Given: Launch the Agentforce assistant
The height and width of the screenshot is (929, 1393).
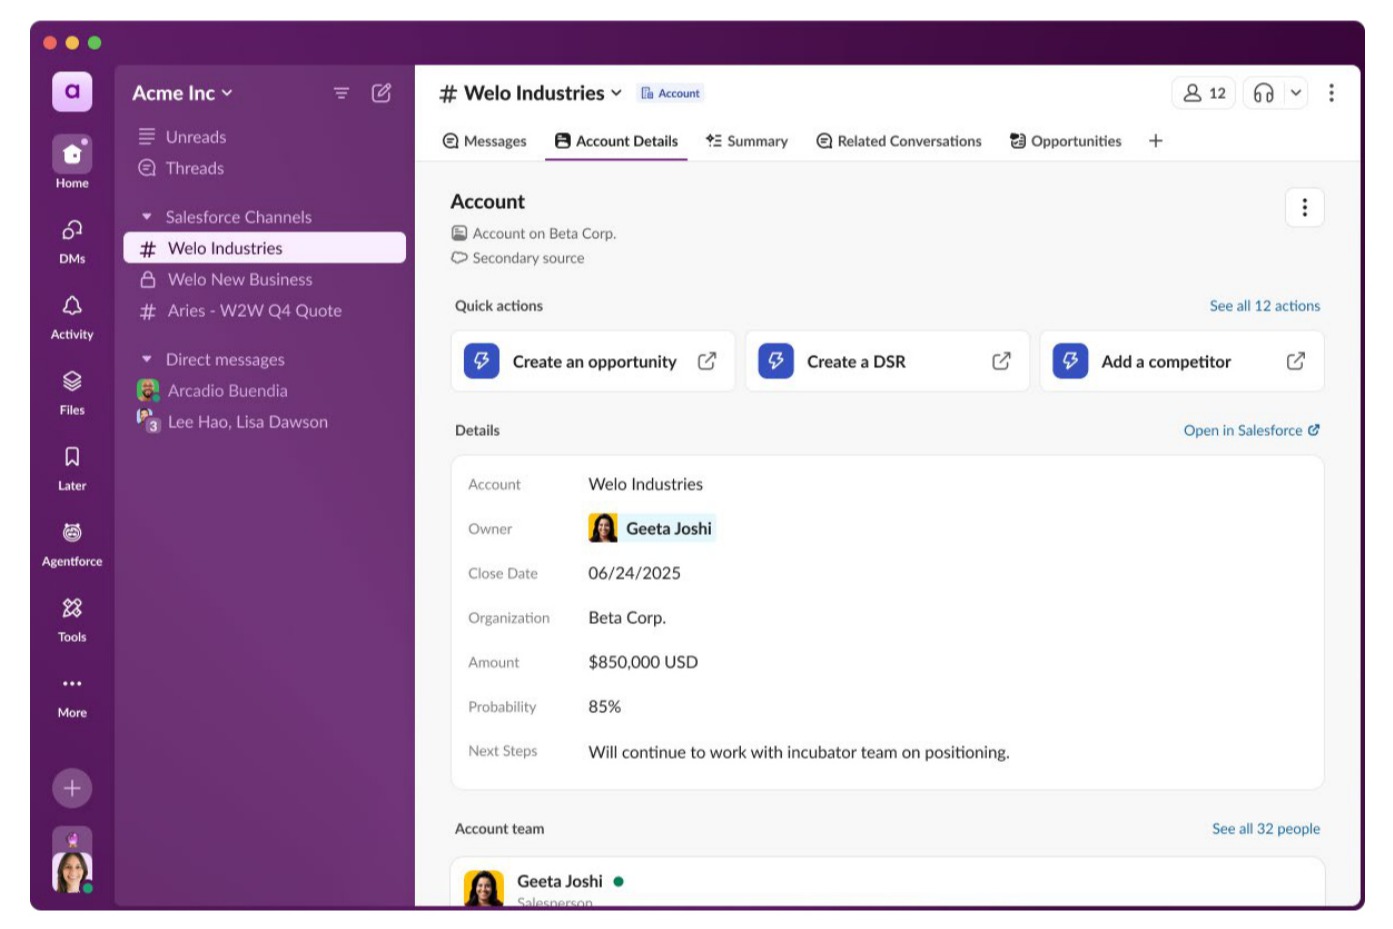Looking at the screenshot, I should pyautogui.click(x=71, y=539).
